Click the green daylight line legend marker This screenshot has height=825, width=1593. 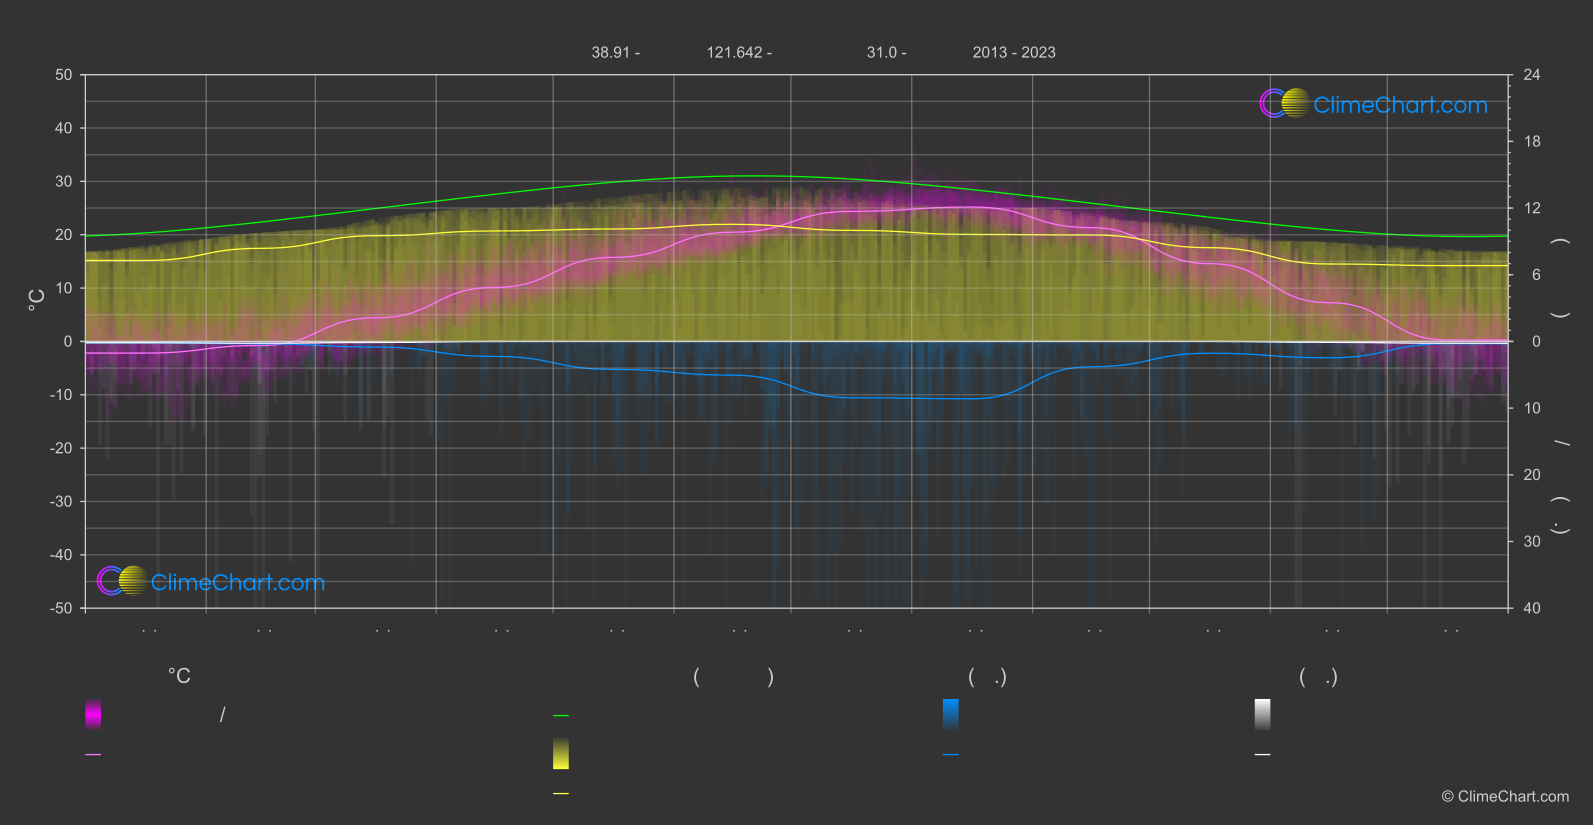561,716
